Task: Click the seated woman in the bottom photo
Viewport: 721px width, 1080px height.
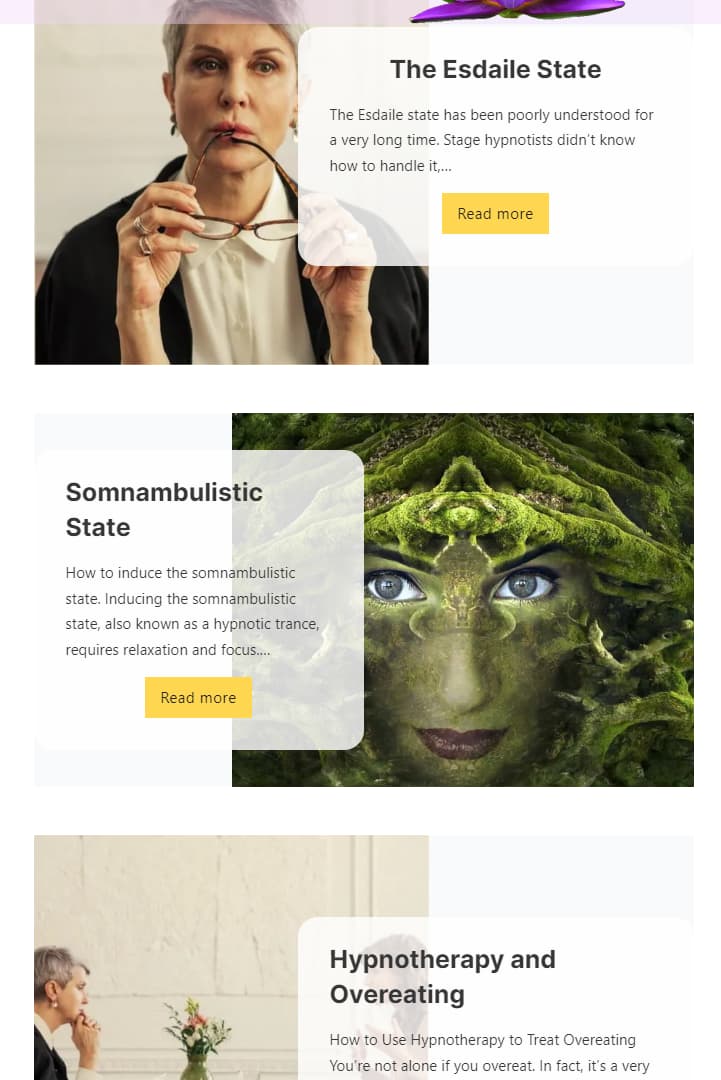Action: (x=65, y=1014)
